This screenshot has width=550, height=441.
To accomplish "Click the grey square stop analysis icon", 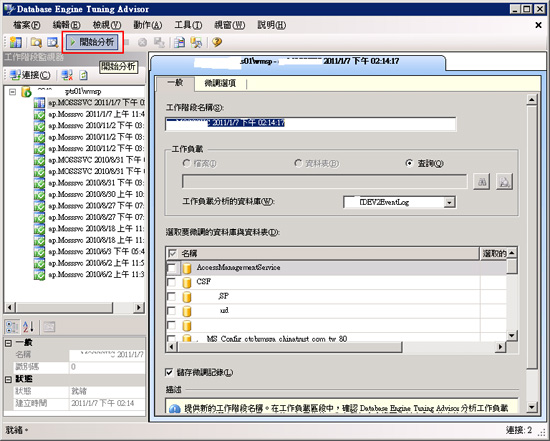I will point(127,42).
